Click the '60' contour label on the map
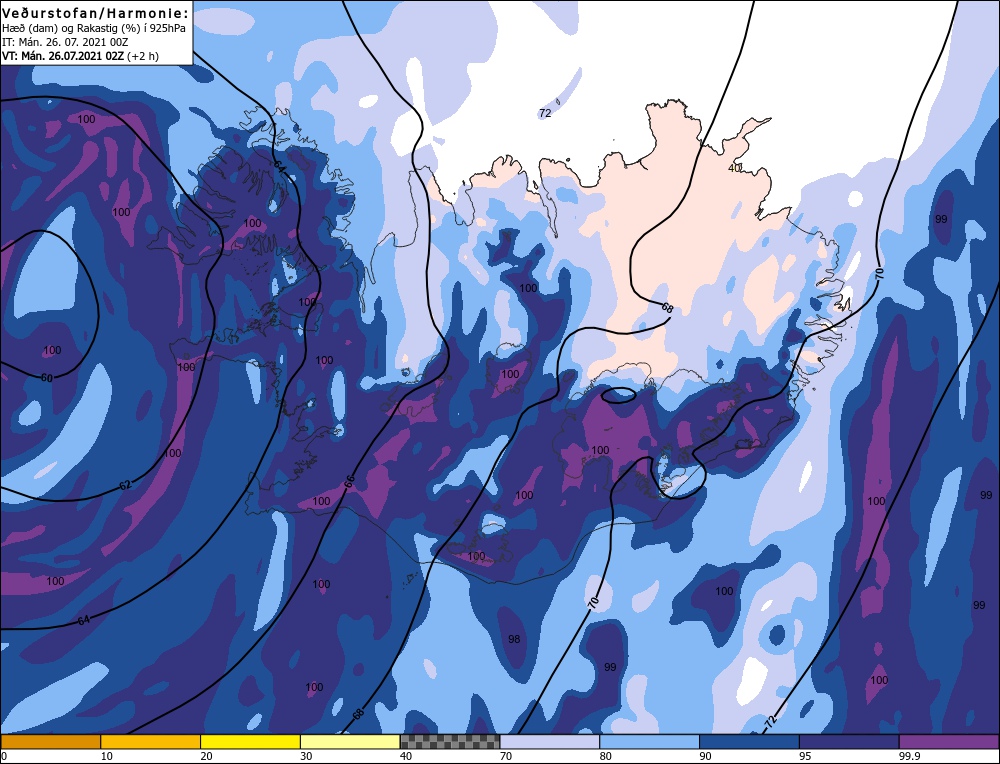Viewport: 1000px width, 764px height. (47, 378)
